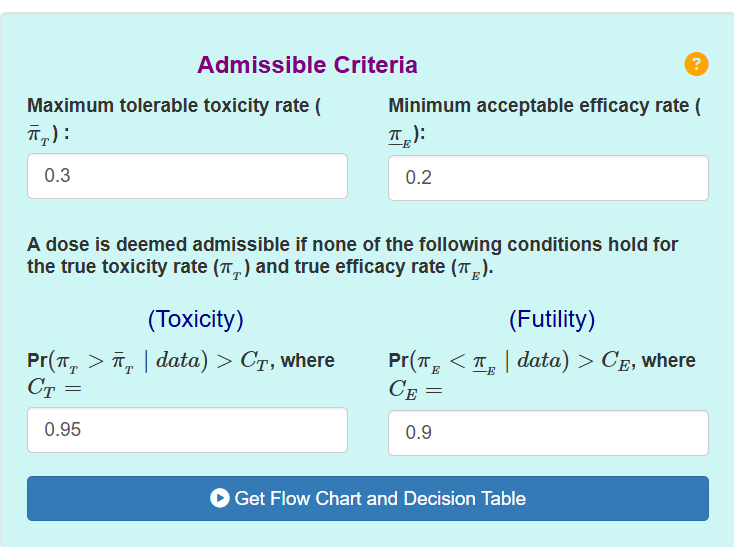Viewport: 734px width, 547px height.
Task: Click the underlined πE symbol under the efficacy label
Action: (400, 137)
